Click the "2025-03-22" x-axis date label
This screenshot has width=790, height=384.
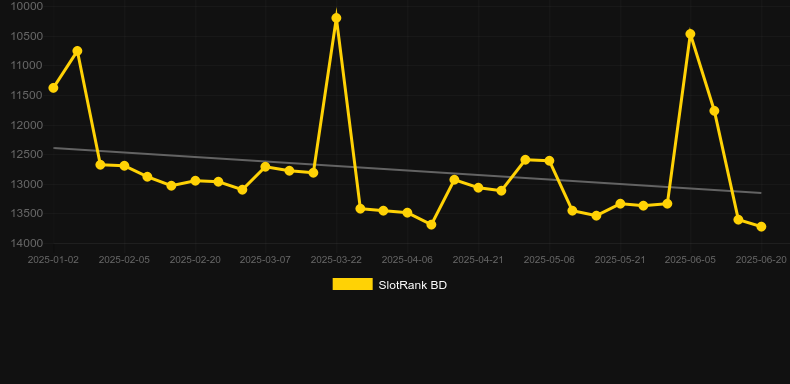[336, 260]
